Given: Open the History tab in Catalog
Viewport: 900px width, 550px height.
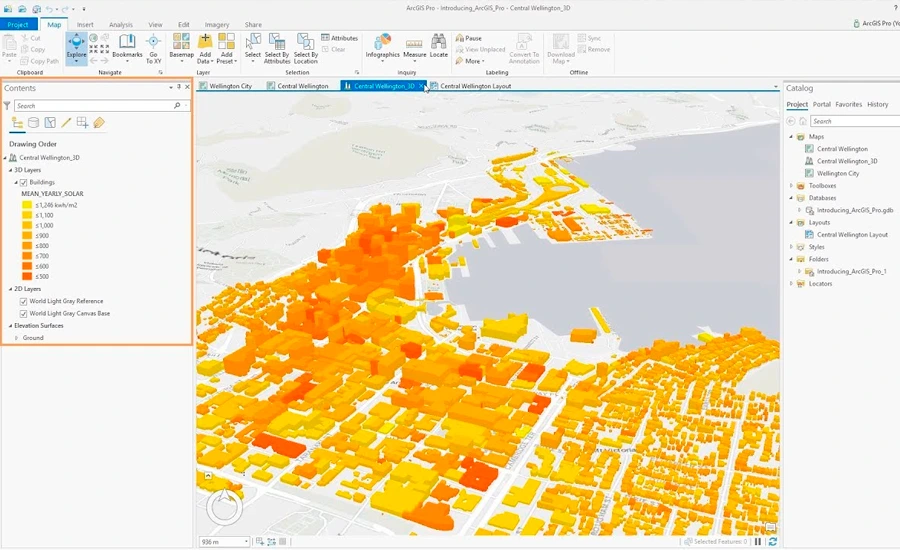Looking at the screenshot, I should [x=878, y=104].
